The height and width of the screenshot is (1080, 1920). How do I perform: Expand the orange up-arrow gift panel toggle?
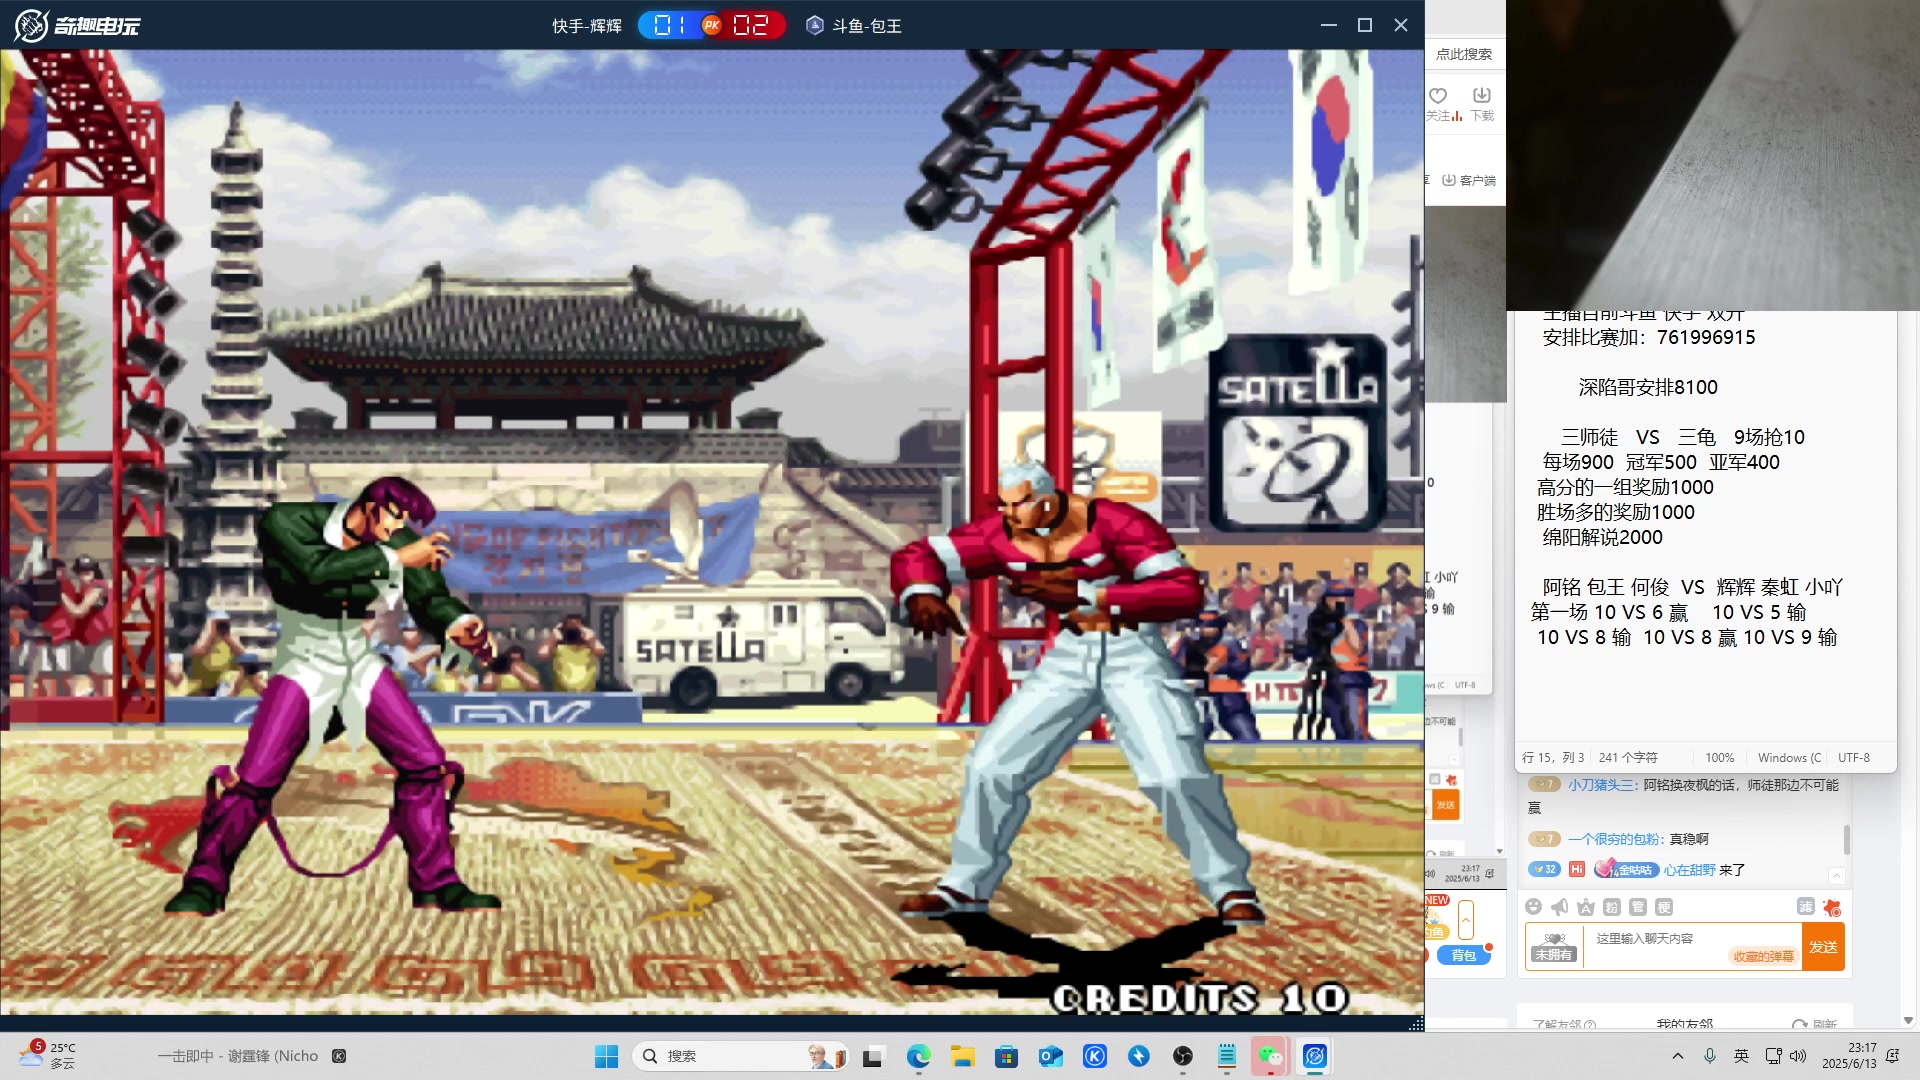pyautogui.click(x=1466, y=919)
